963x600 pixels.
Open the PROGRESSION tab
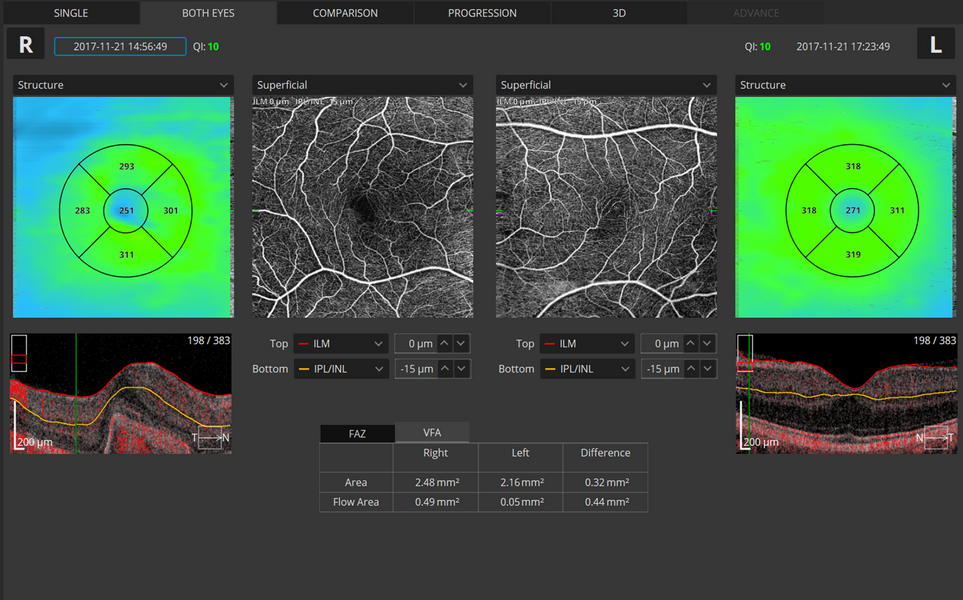coord(482,13)
